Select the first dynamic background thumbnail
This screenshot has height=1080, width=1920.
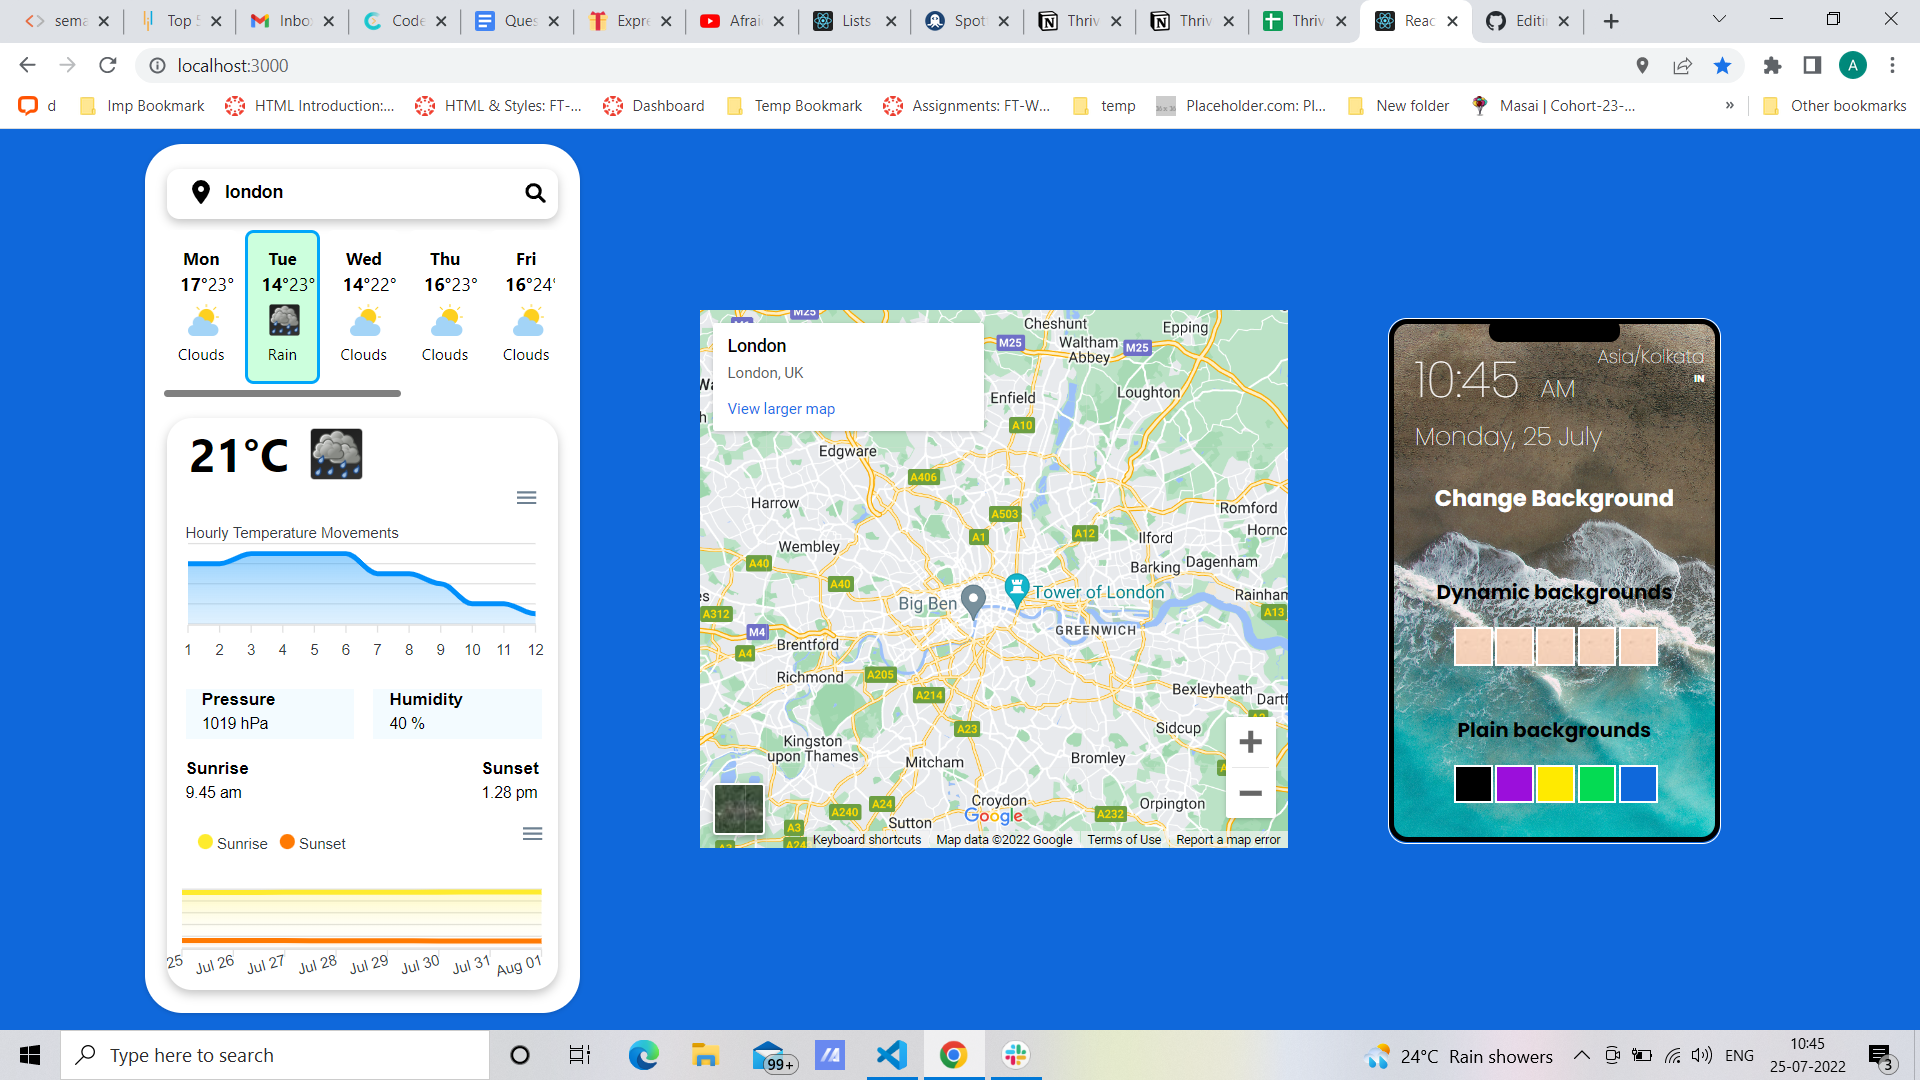point(1473,646)
